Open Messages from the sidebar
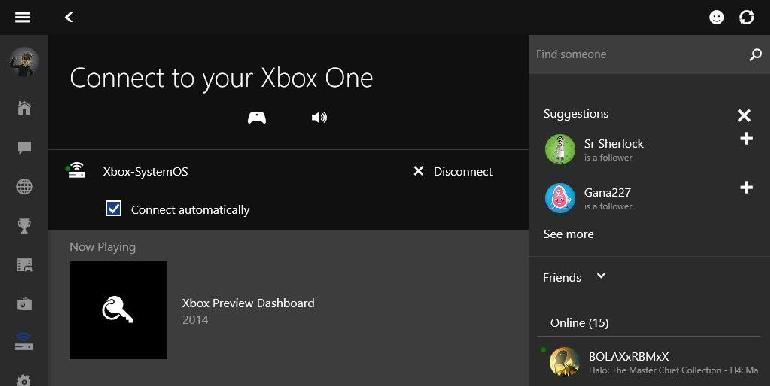Viewport: 770px width, 386px height. pos(24,147)
